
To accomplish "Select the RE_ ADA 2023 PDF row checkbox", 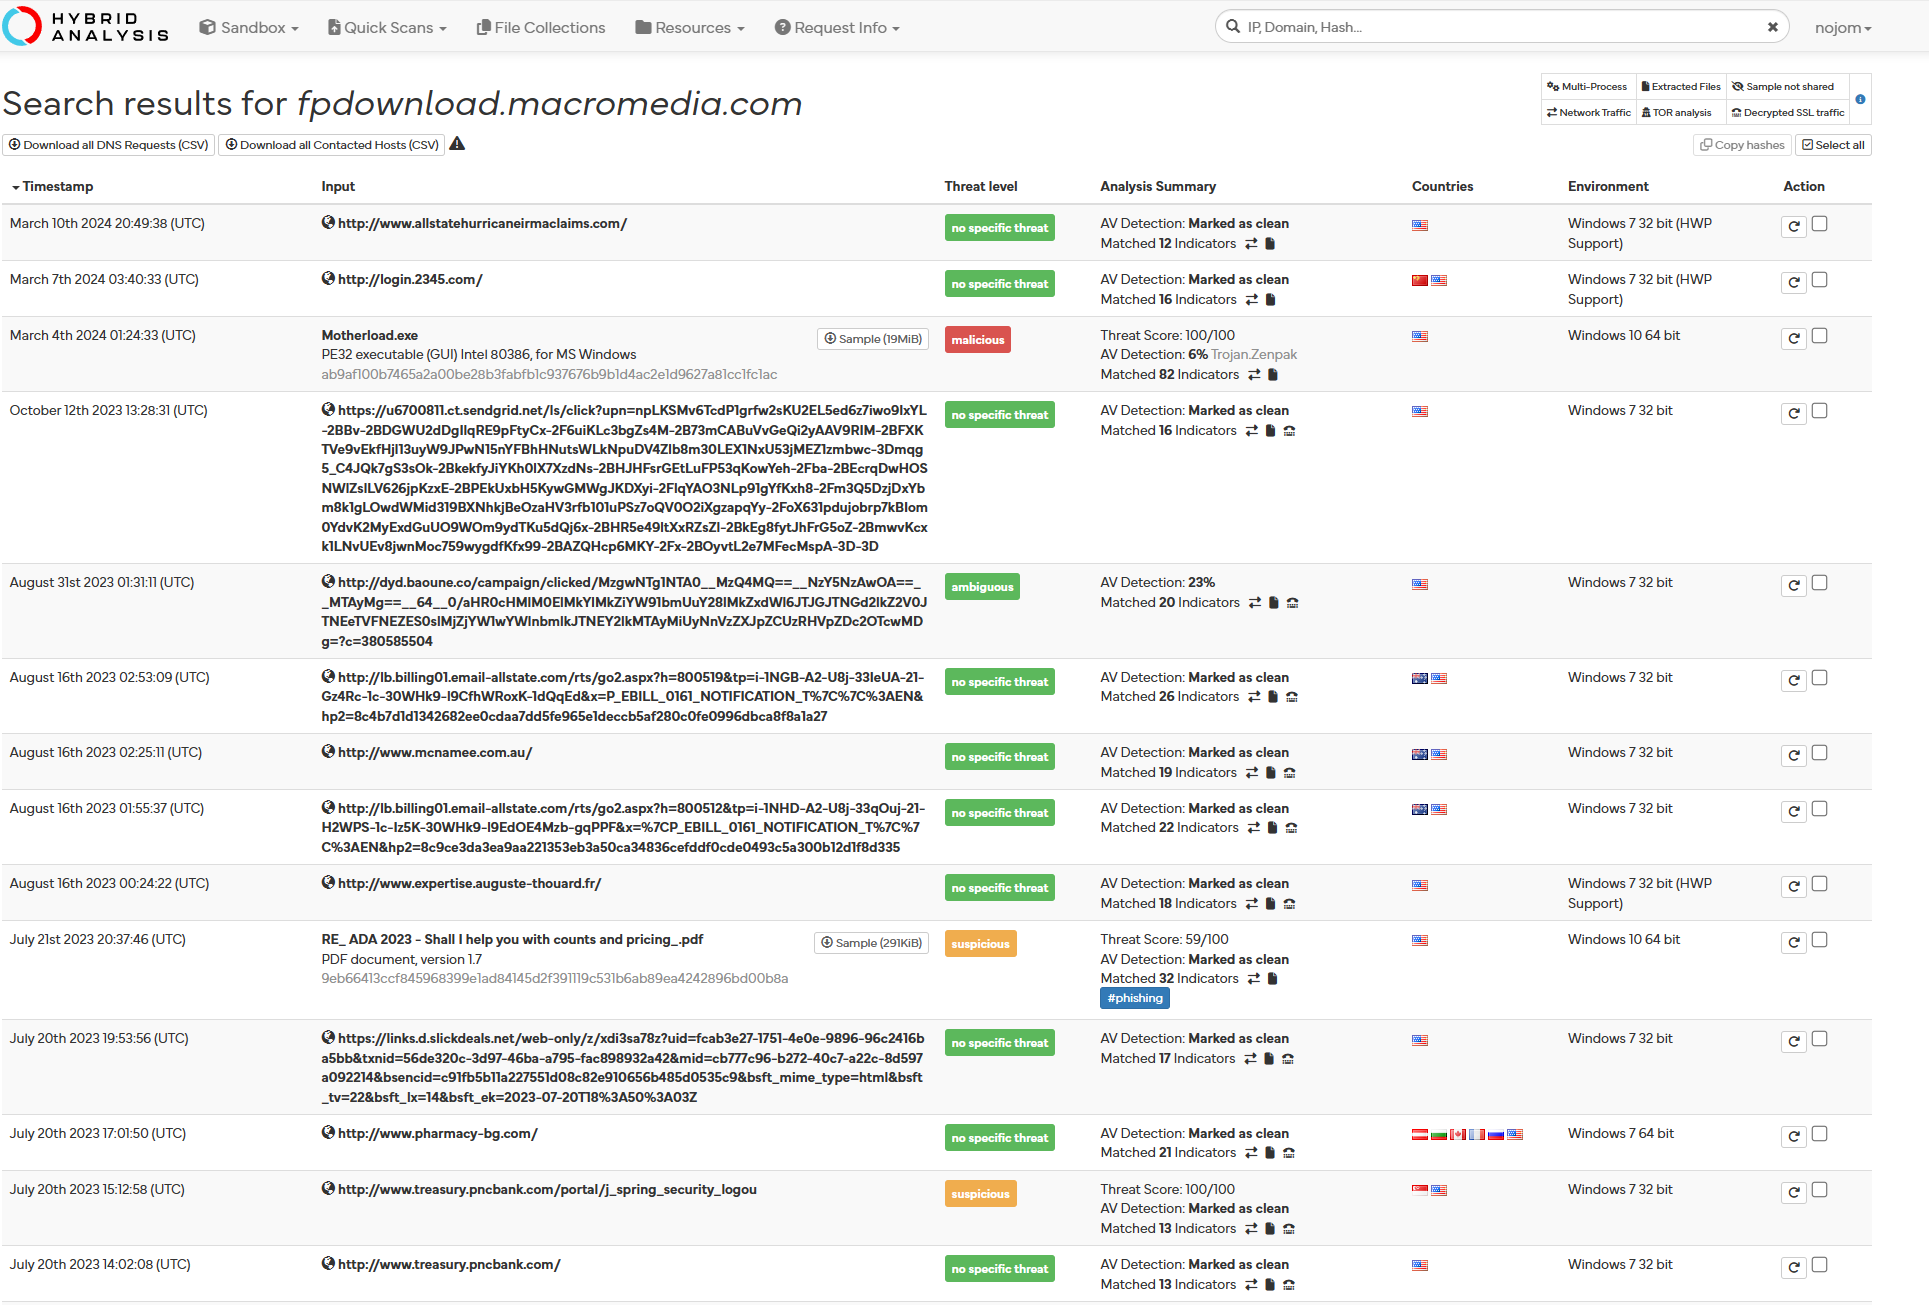I will pos(1820,940).
